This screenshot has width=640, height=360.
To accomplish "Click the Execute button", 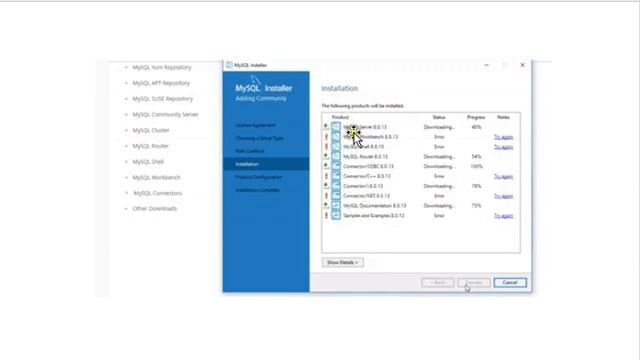I will point(474,282).
